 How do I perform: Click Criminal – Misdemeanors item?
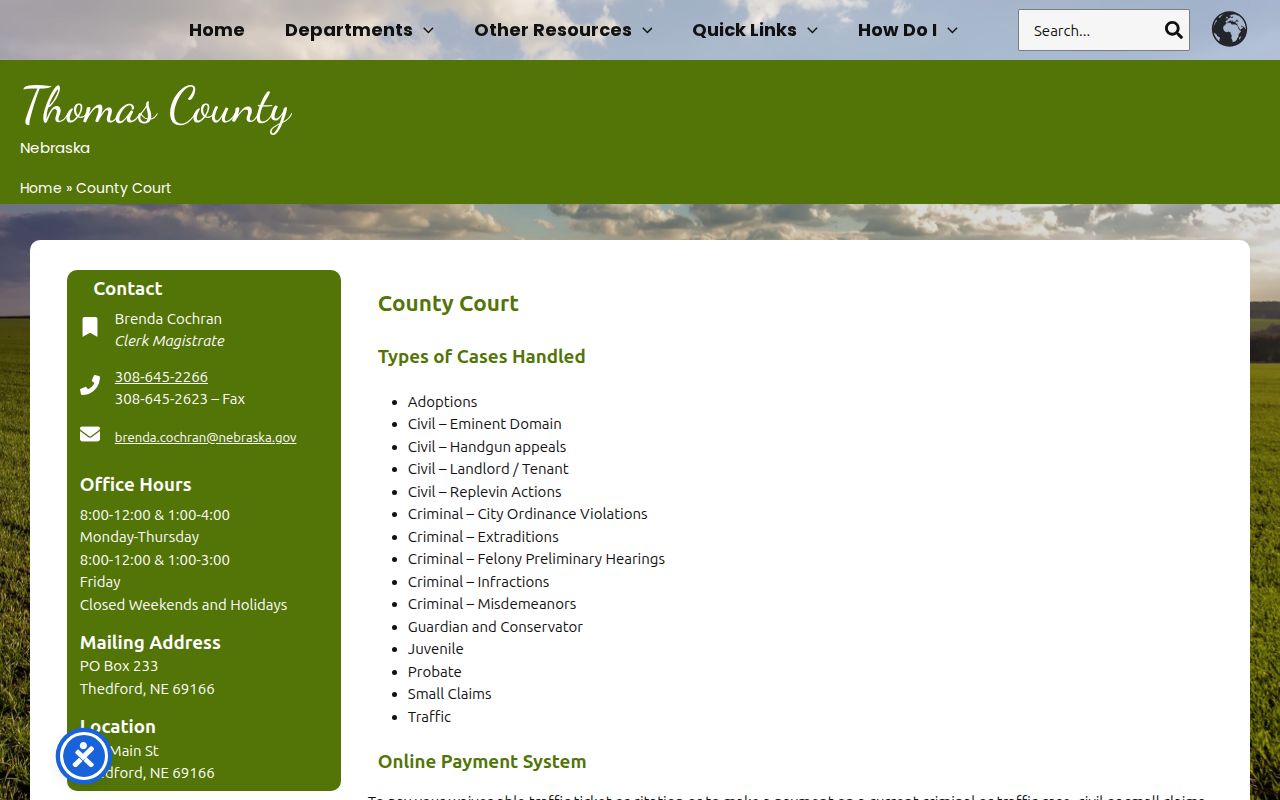(492, 604)
